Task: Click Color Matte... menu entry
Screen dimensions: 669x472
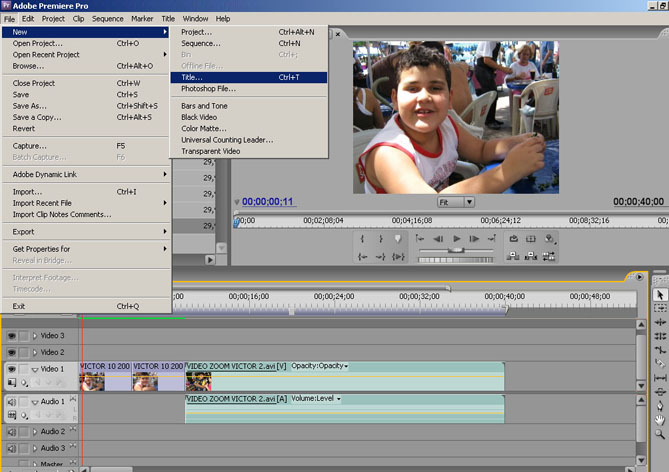Action: 204,128
